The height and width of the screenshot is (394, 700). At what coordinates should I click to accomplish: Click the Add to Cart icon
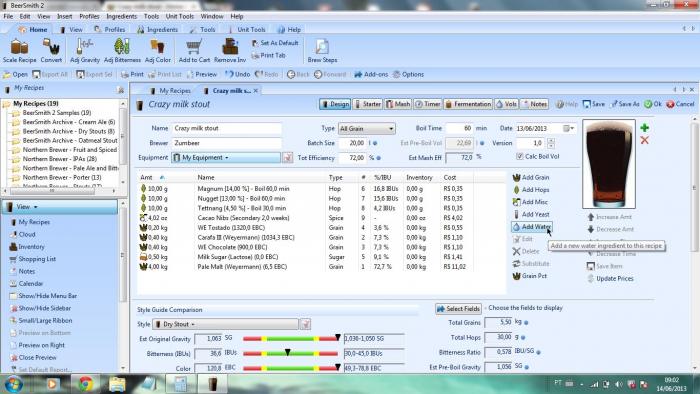(x=194, y=50)
